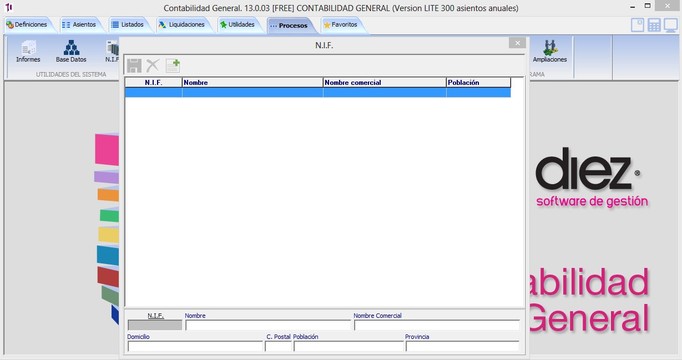The height and width of the screenshot is (360, 682).
Task: Open the Ampliaciones ribbon icon
Action: click(x=550, y=51)
